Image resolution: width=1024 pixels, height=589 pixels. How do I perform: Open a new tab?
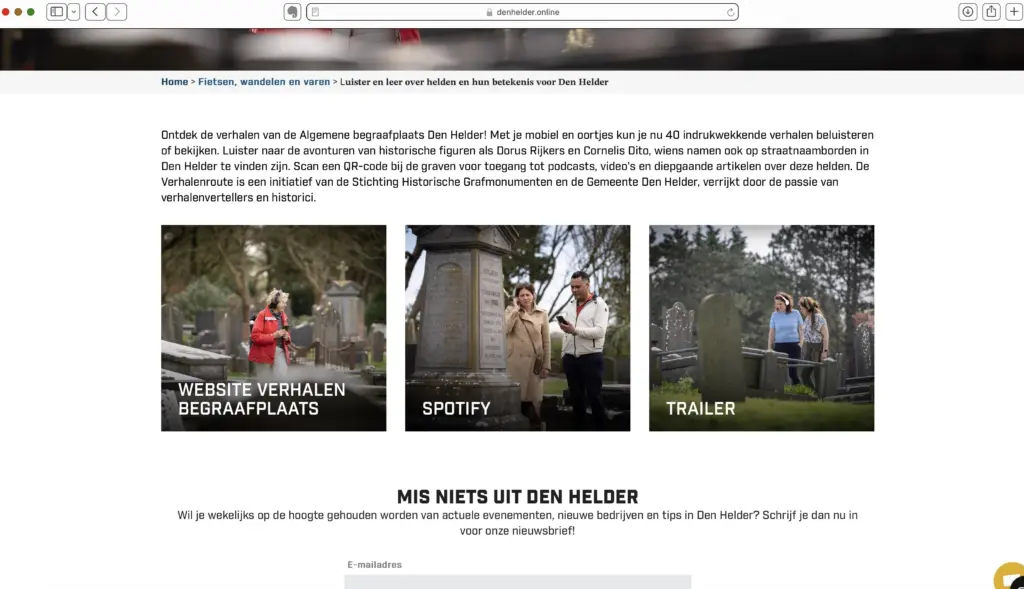[1013, 12]
